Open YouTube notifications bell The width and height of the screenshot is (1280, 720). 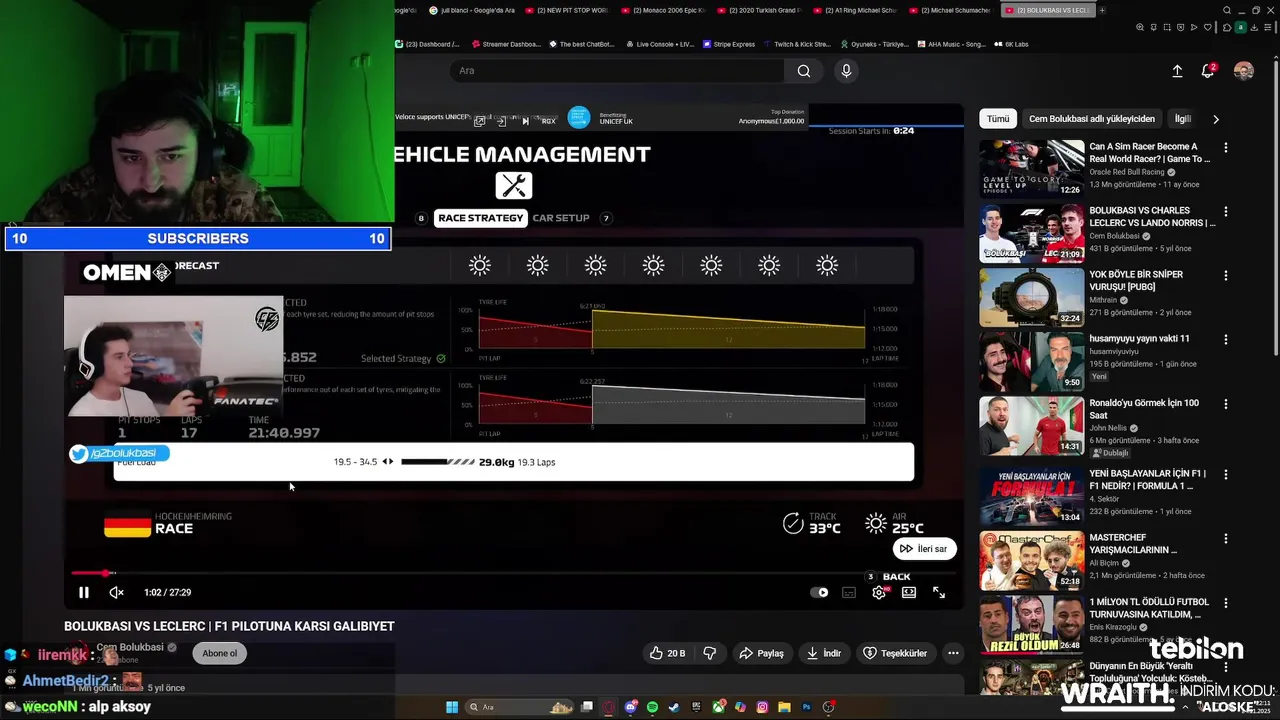click(x=1208, y=71)
